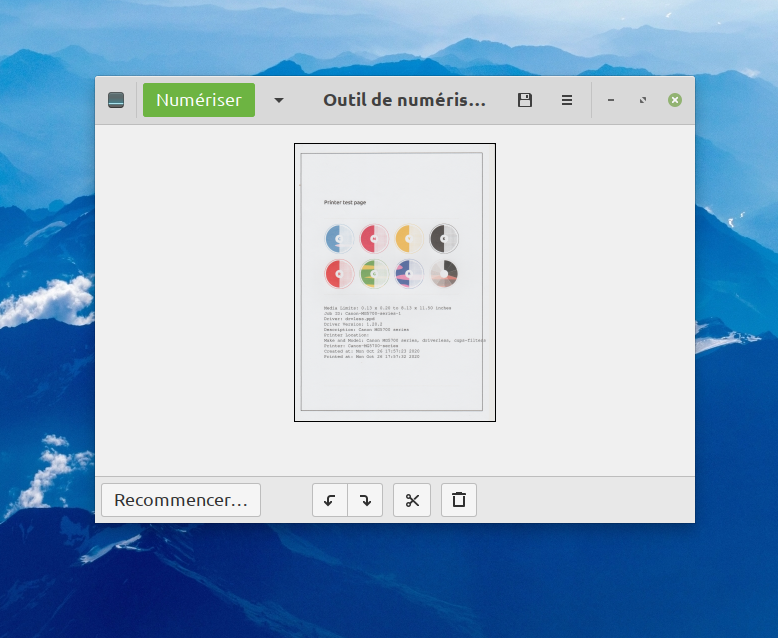
Task: Delete the scanned page with the trash icon
Action: click(459, 500)
